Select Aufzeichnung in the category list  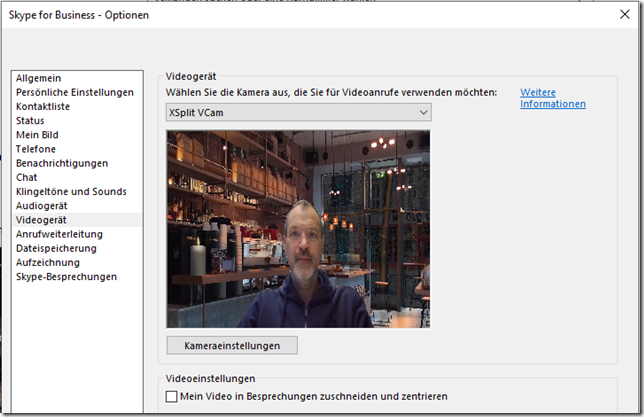click(48, 263)
